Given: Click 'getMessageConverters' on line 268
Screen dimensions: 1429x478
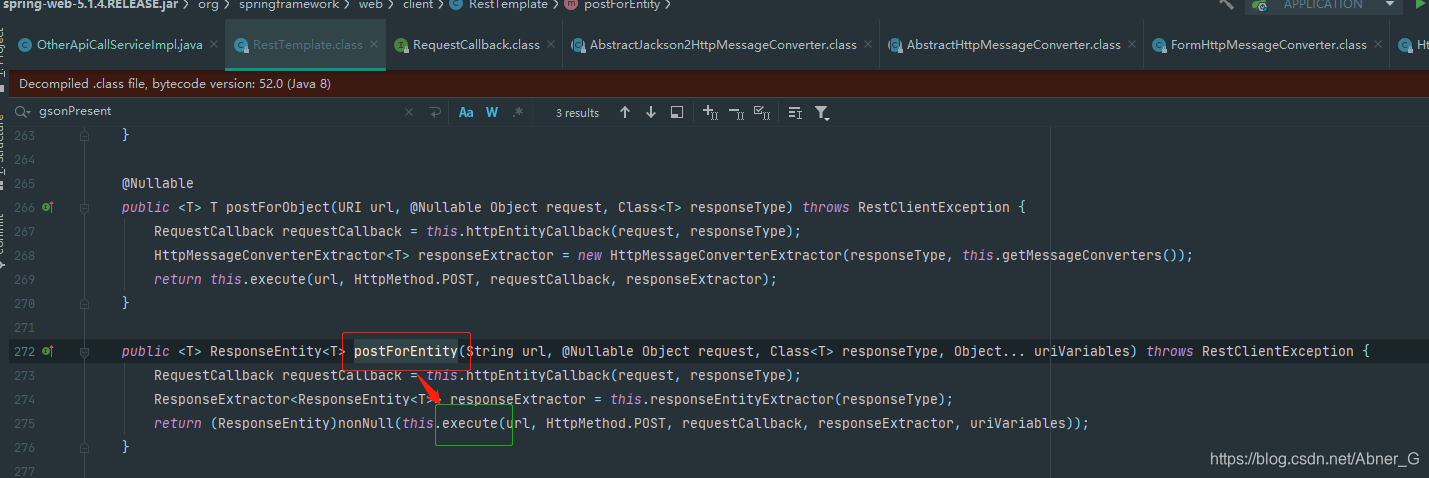Looking at the screenshot, I should (x=1082, y=256).
